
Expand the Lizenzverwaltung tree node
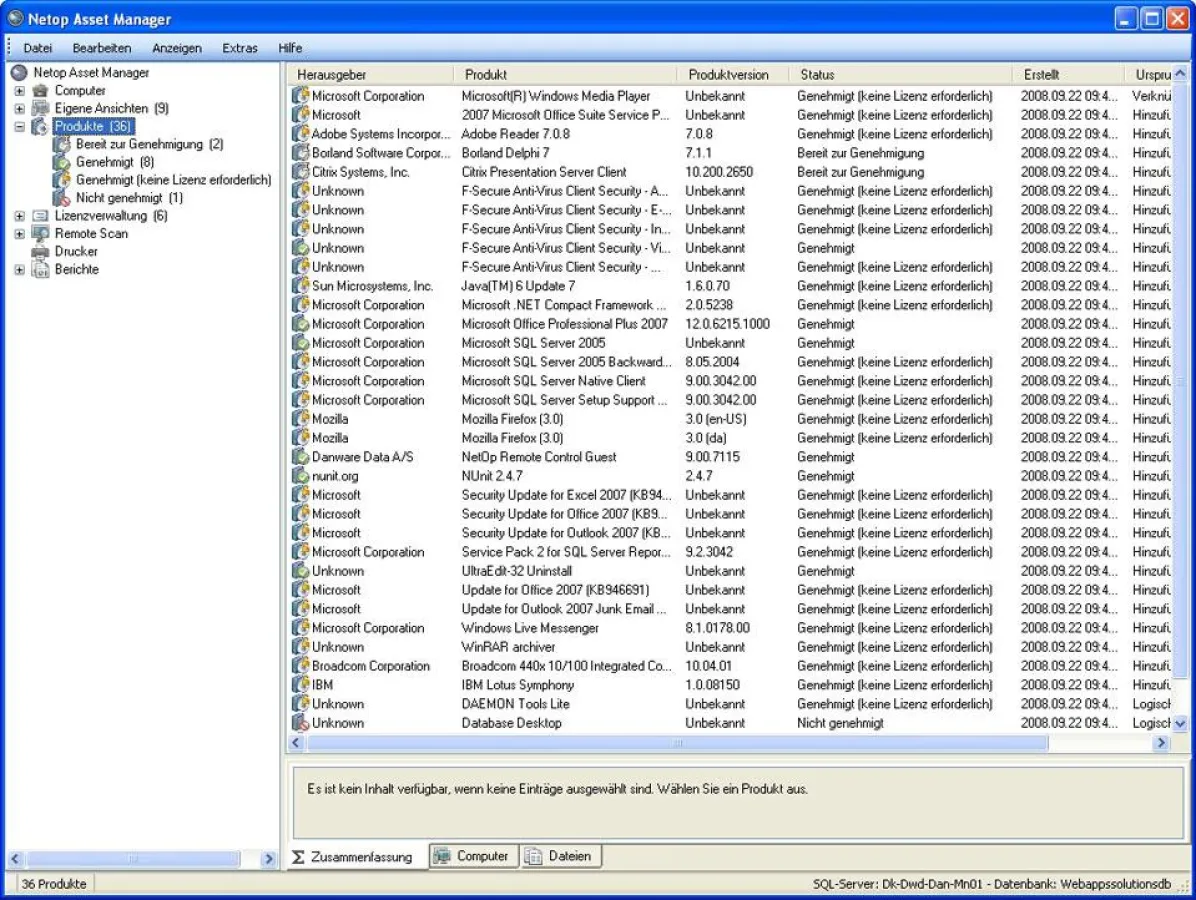pos(18,215)
